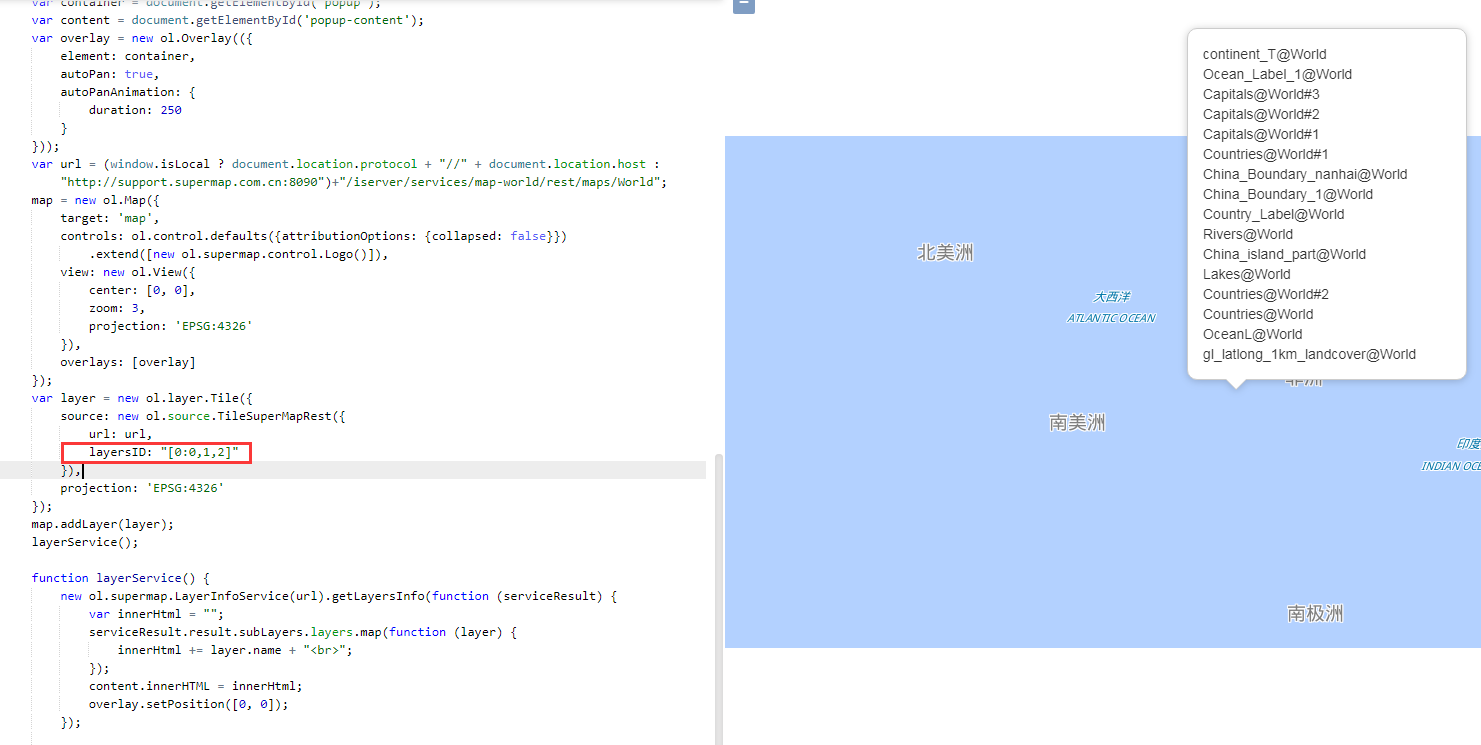Click the ATLANTIC OCEAN map label
Screen dimensions: 1481x745
1110,318
